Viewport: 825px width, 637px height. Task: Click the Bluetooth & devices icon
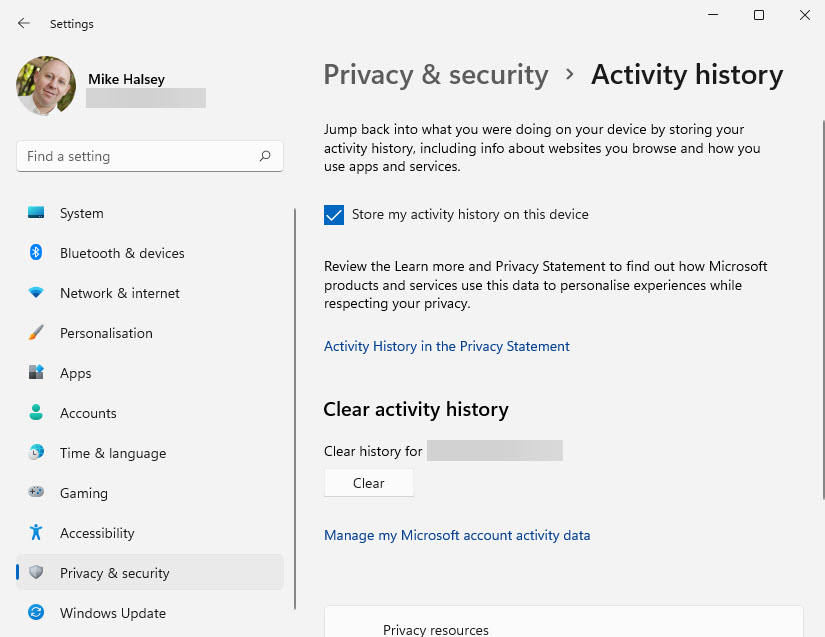[x=36, y=253]
